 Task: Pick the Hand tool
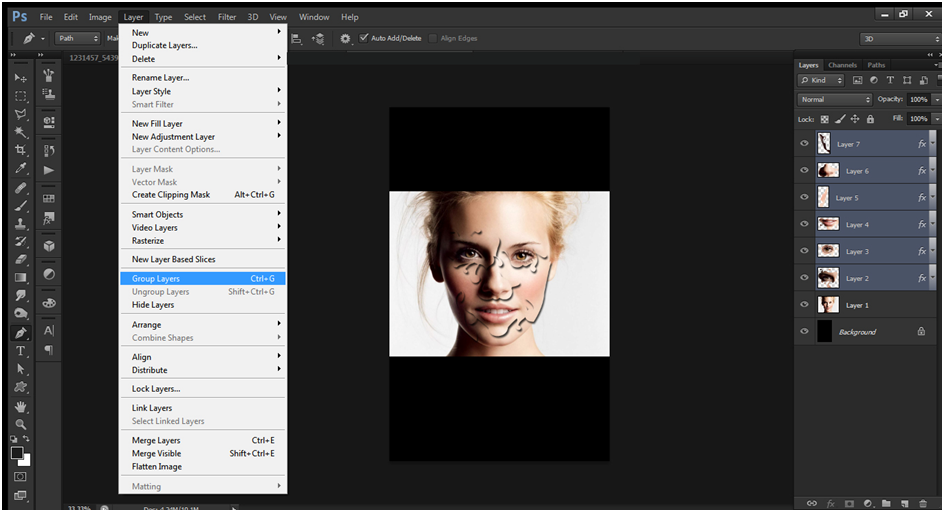pyautogui.click(x=20, y=407)
